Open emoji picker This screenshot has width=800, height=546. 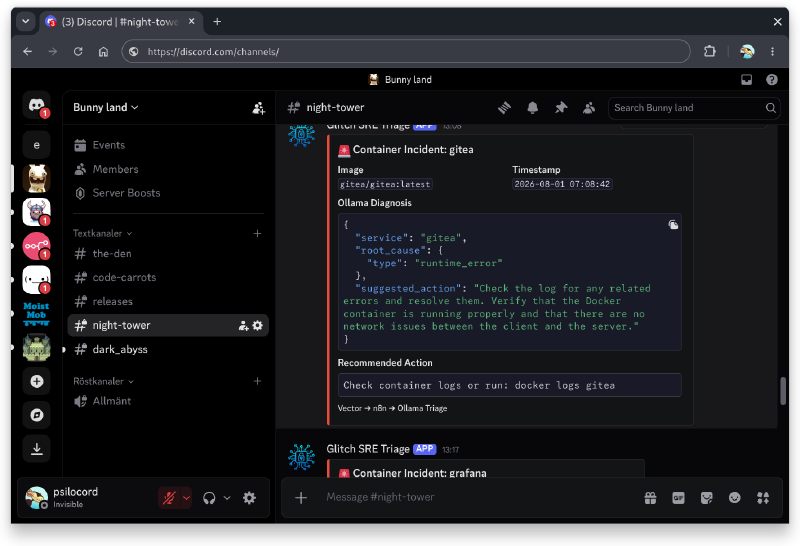734,498
